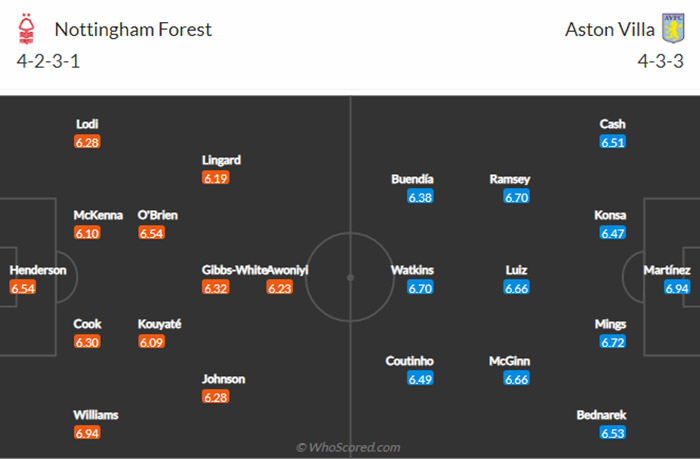Click player name Kouyaté
This screenshot has height=459, width=700.
click(159, 324)
